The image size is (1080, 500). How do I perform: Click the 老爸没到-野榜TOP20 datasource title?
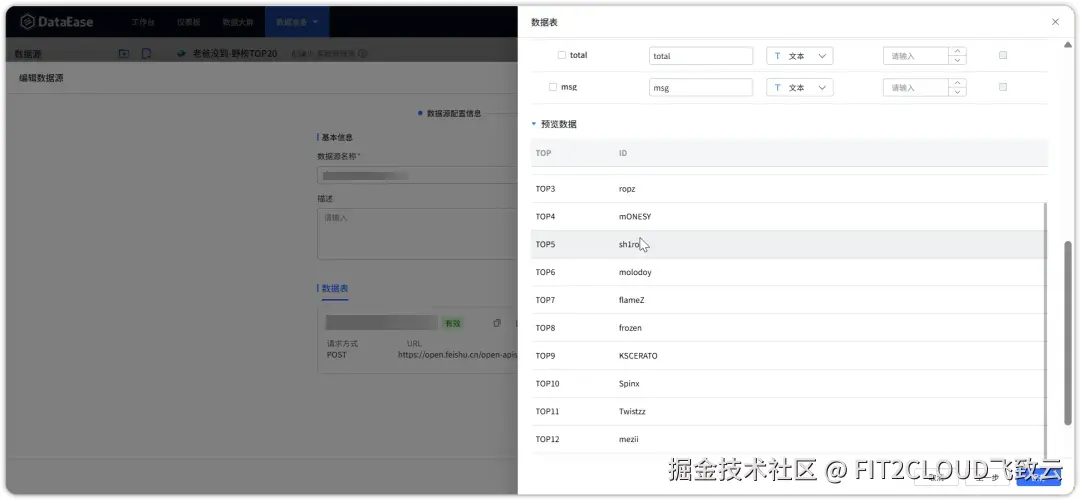235,54
